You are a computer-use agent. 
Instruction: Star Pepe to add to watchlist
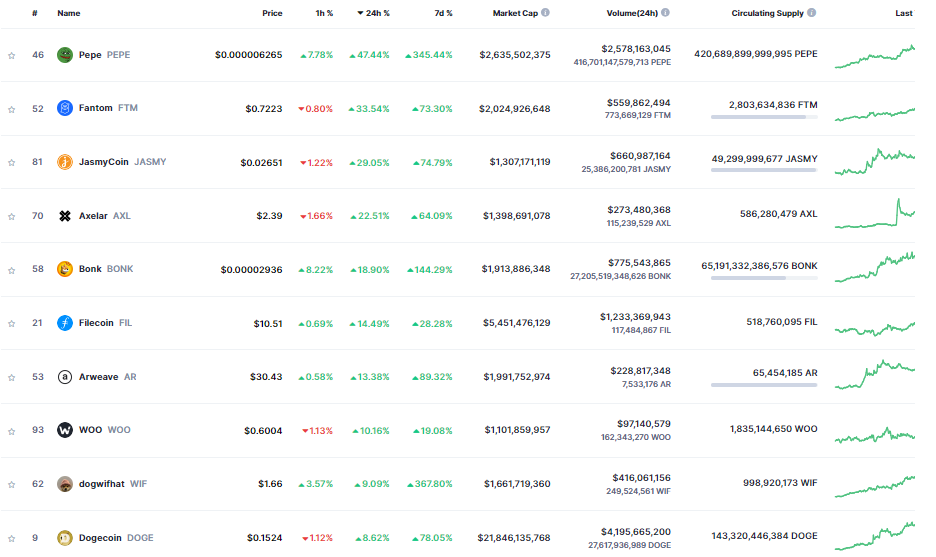[11, 56]
